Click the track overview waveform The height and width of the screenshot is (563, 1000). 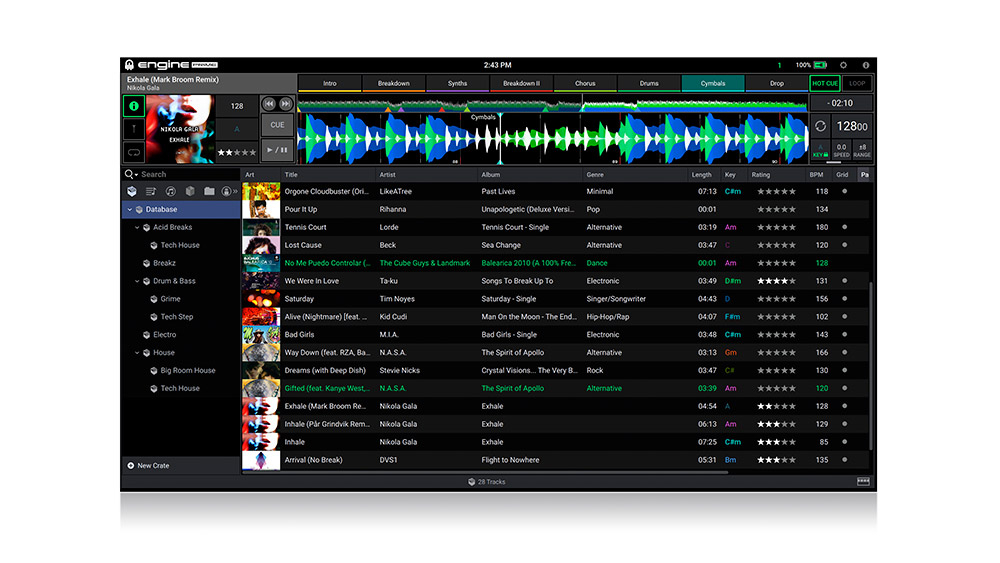552,105
